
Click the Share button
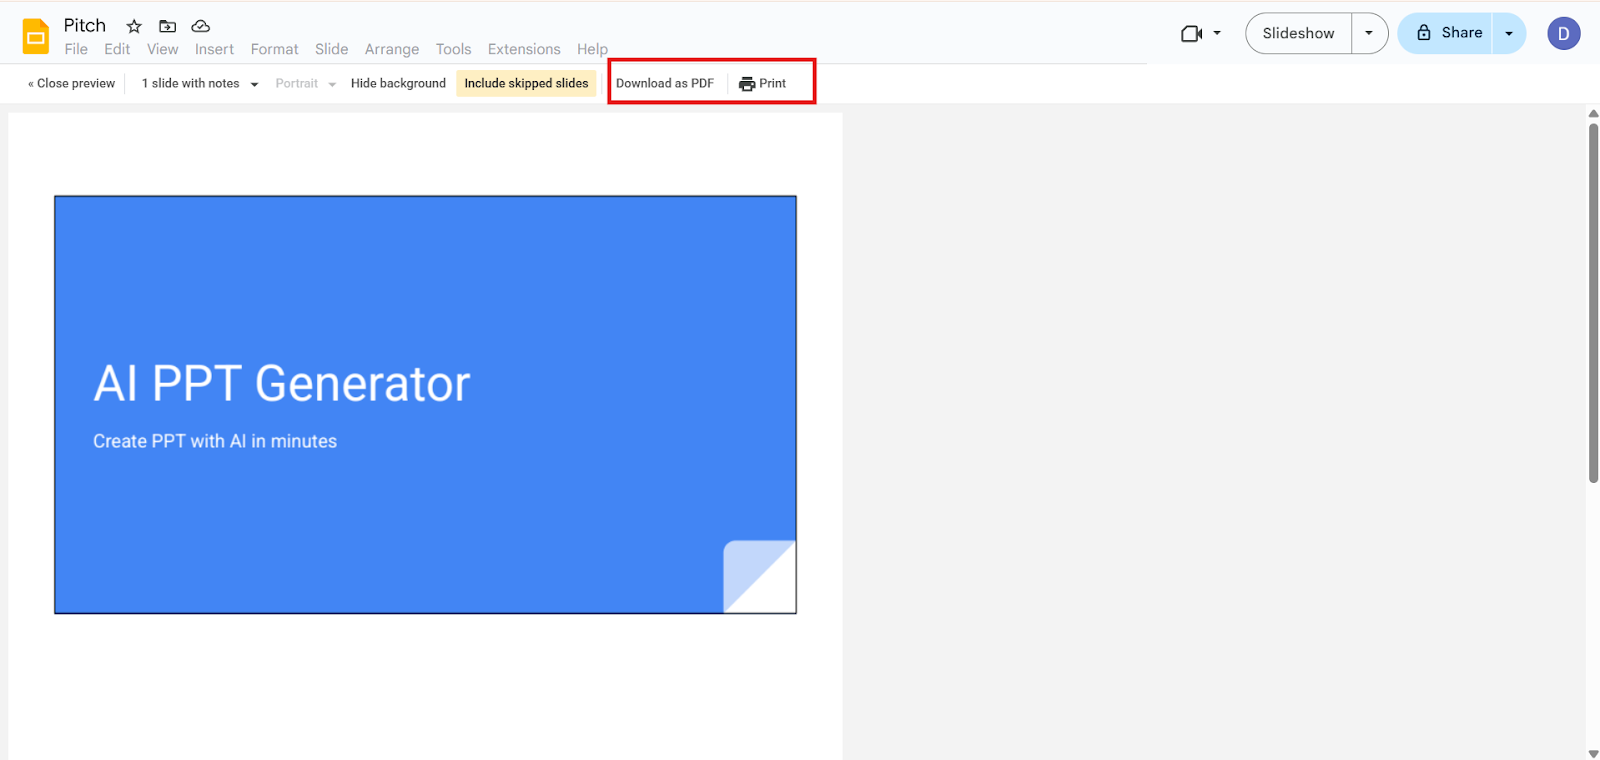1446,33
